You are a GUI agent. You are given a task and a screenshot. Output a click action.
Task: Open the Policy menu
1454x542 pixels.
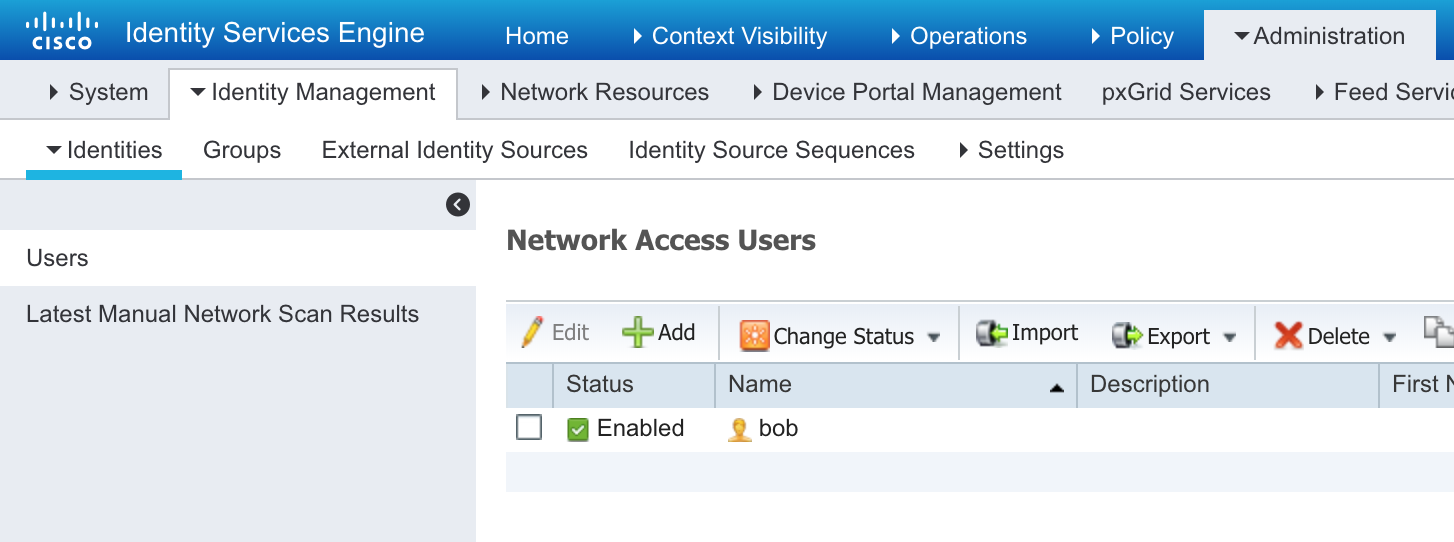pyautogui.click(x=1132, y=36)
